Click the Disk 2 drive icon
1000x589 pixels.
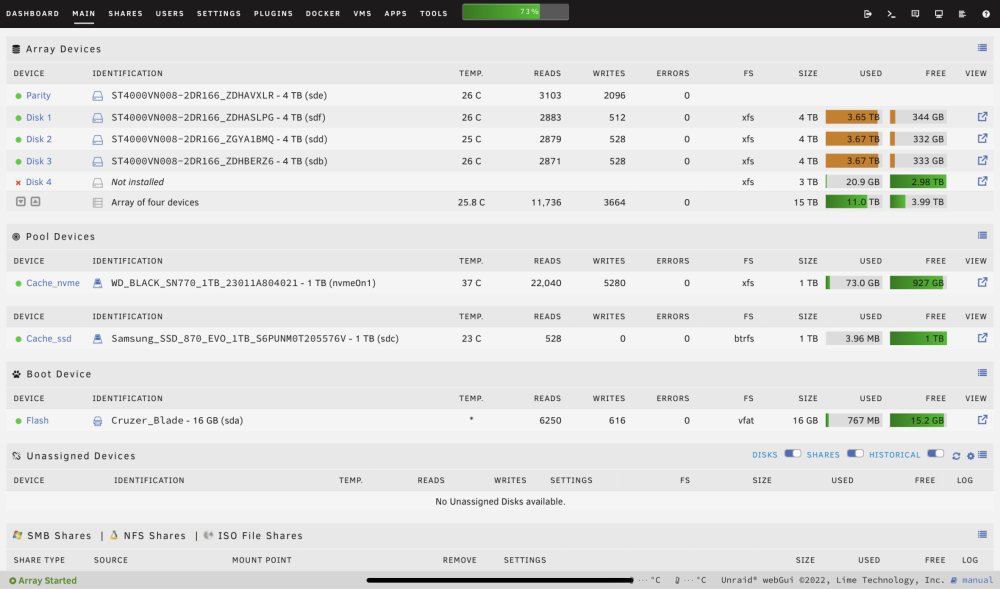point(98,139)
